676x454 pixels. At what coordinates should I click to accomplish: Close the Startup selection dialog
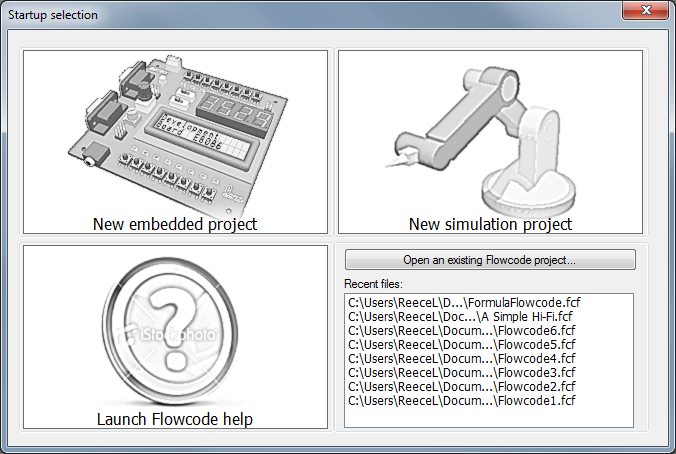[x=645, y=10]
